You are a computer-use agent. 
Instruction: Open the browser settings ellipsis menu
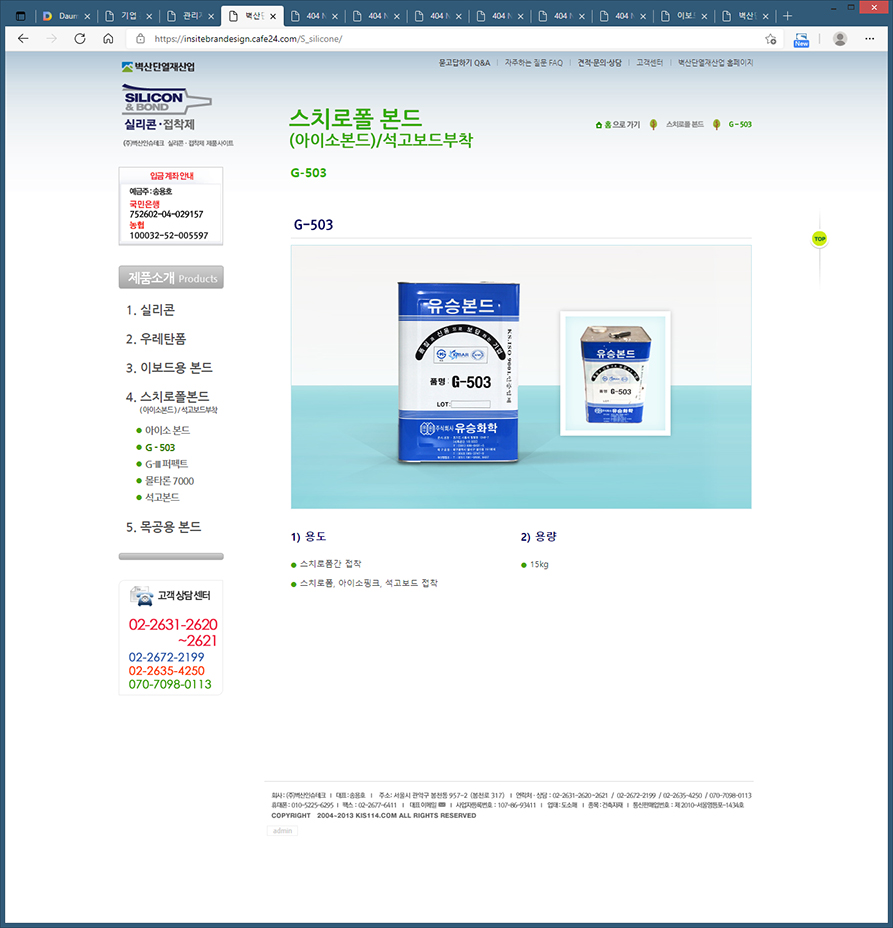(x=871, y=39)
